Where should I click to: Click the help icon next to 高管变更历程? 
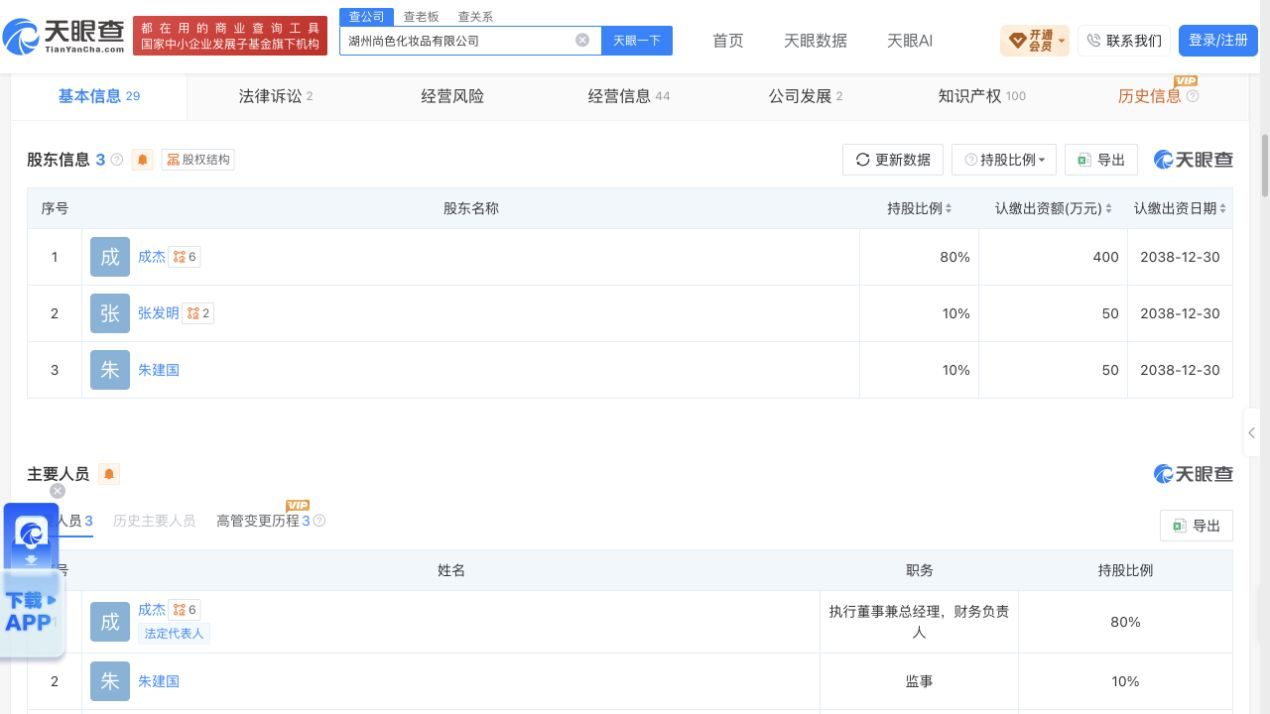[320, 521]
